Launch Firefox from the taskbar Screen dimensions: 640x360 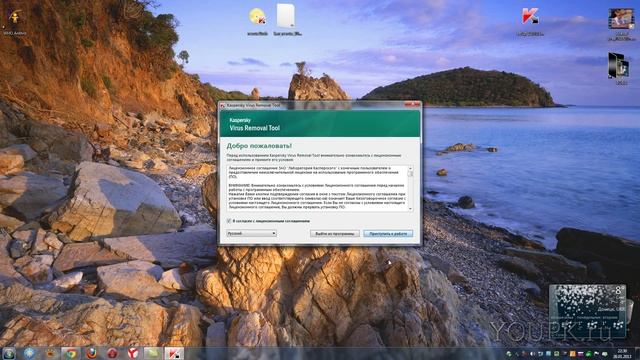click(x=91, y=353)
